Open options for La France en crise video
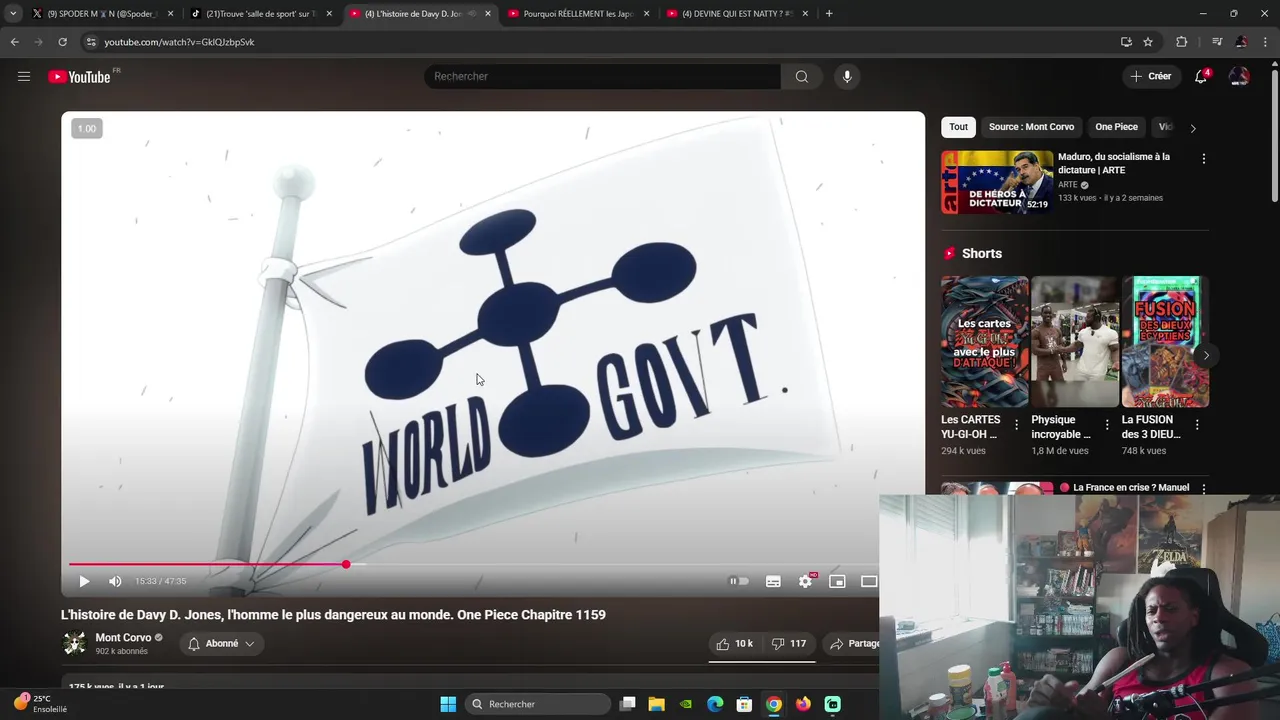This screenshot has height=720, width=1280. (1203, 489)
